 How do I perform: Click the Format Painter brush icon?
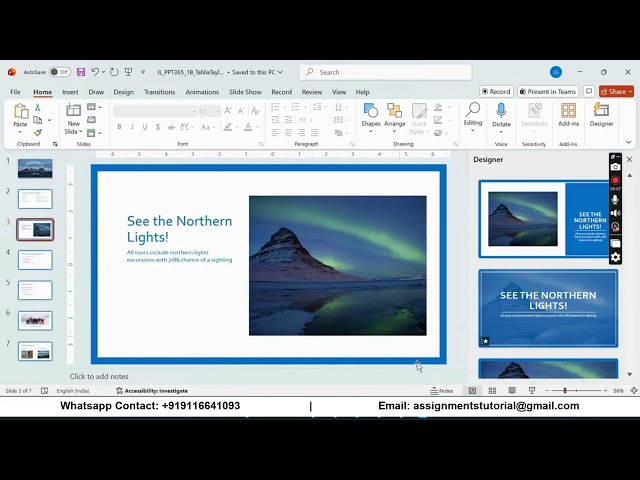point(38,132)
